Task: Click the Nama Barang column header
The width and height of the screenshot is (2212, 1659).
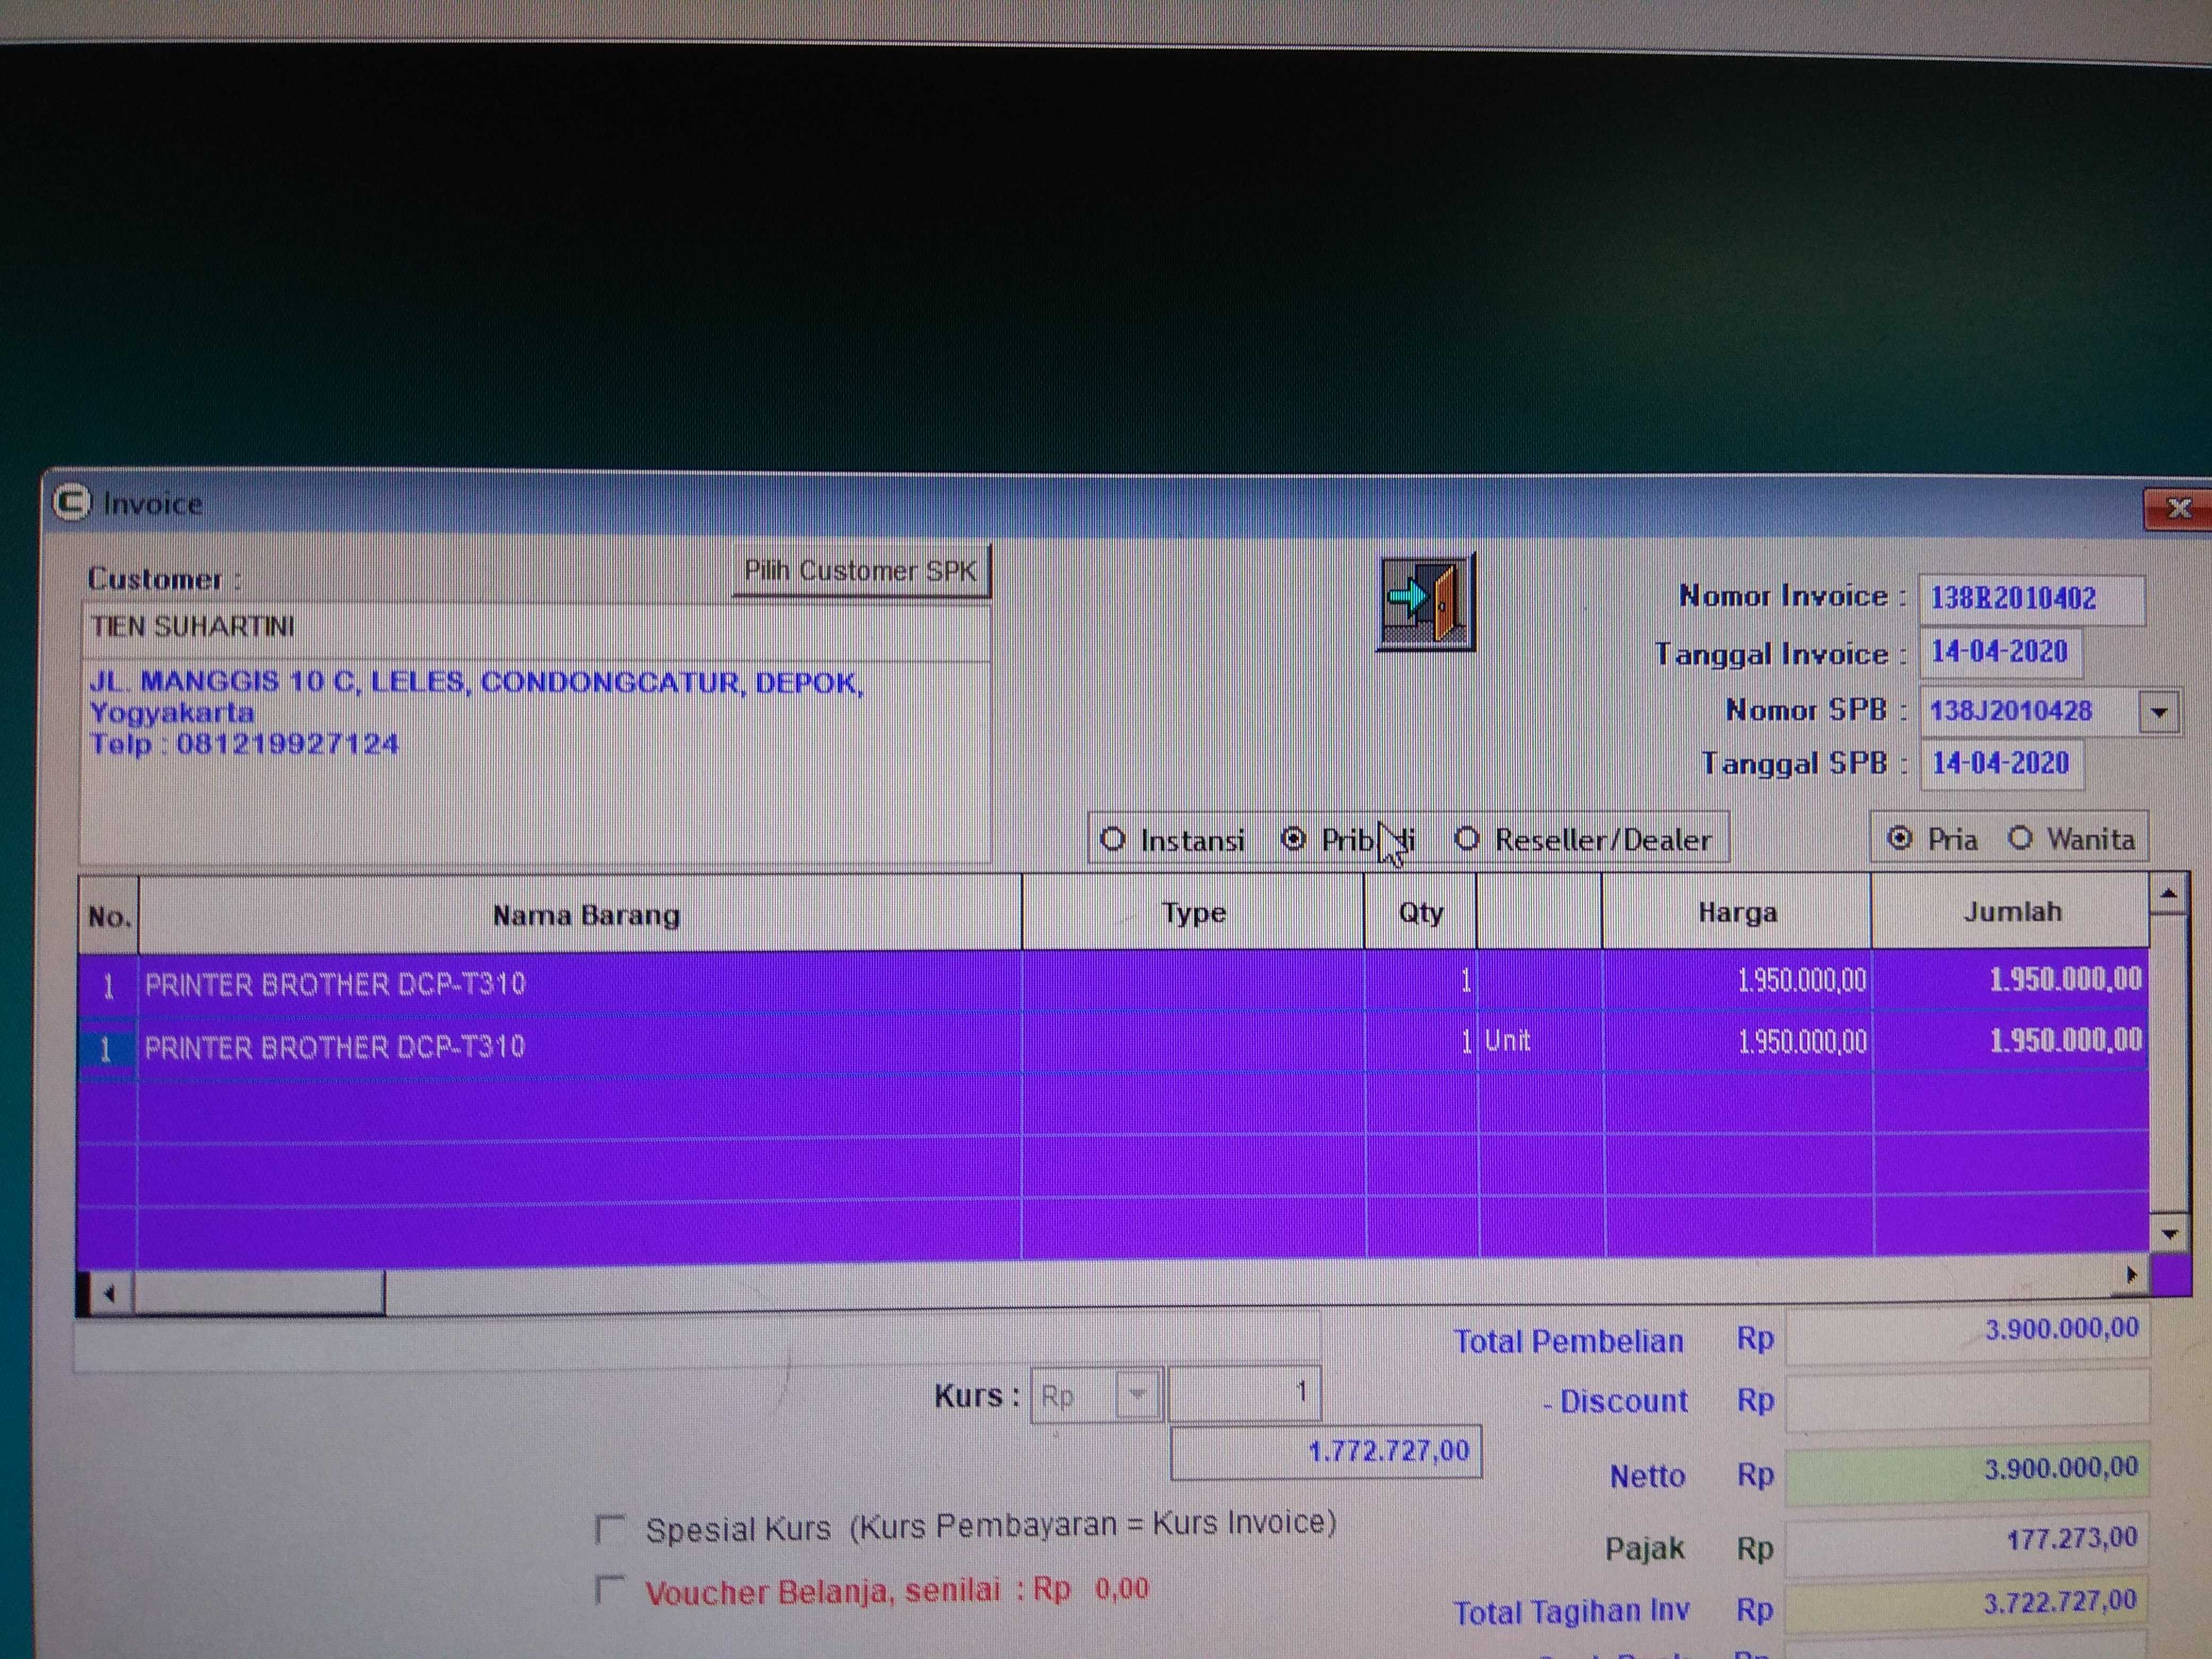Action: point(585,915)
